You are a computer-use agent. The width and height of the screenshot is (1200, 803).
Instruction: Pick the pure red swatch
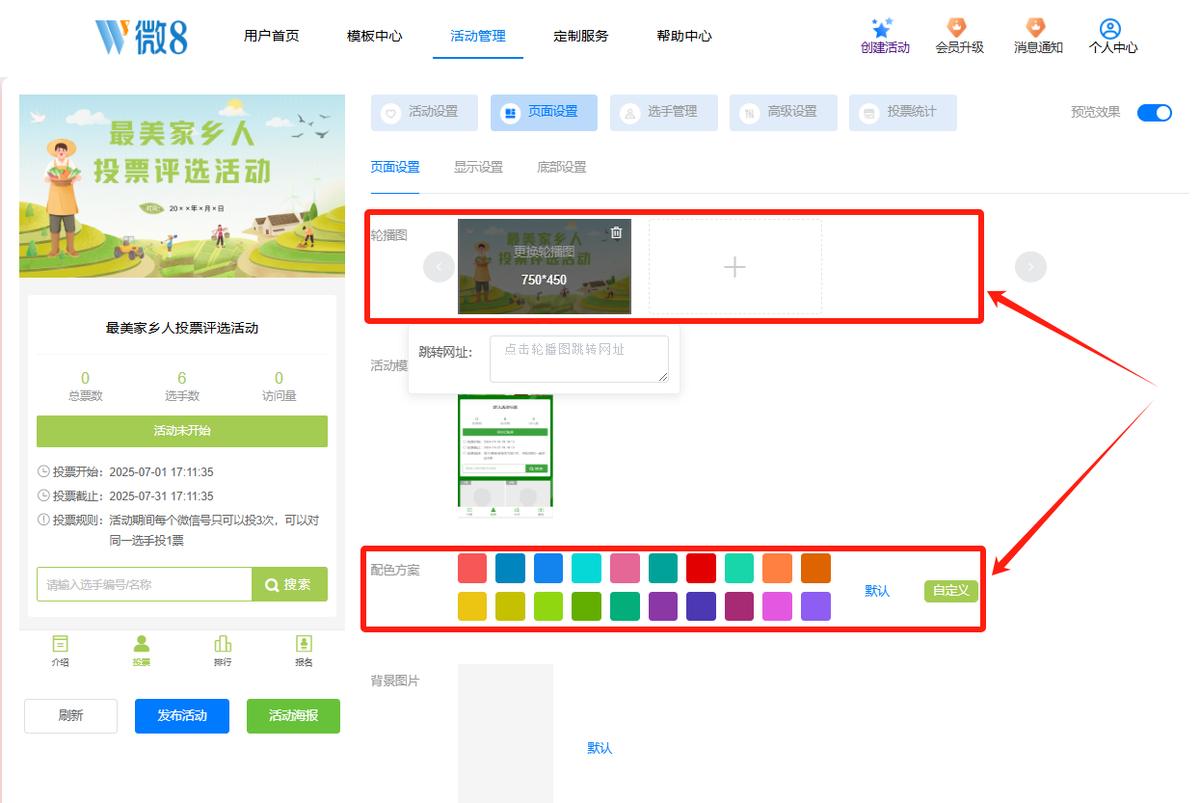point(701,568)
